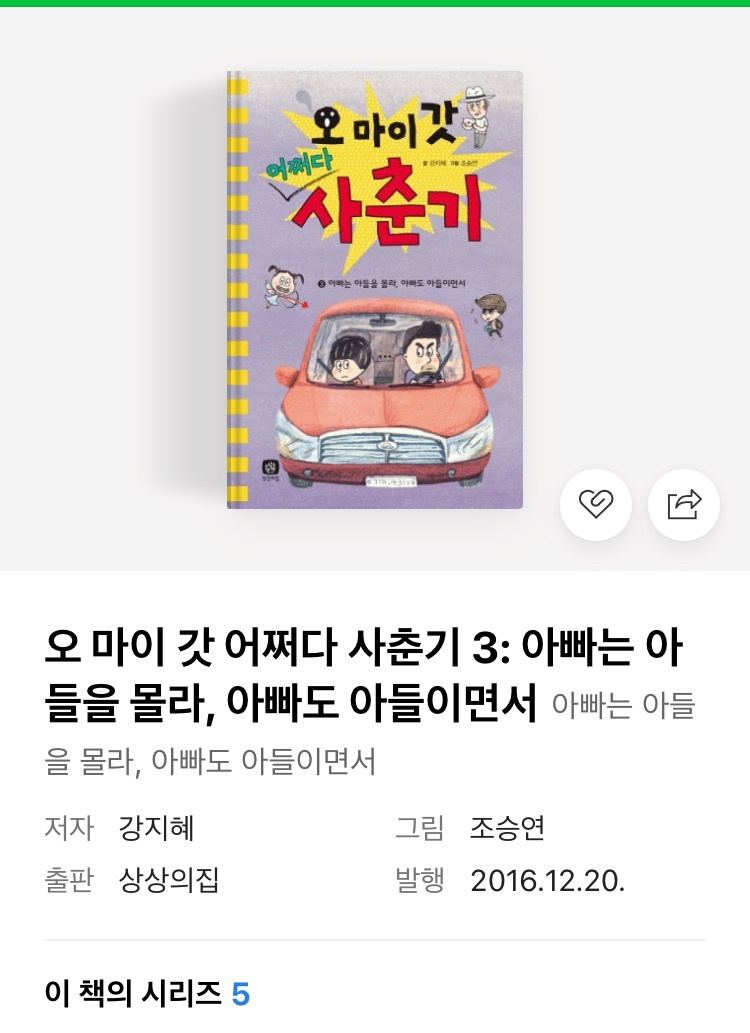Click the 저자 label
Screen dimensions: 750x1033
pyautogui.click(x=69, y=827)
